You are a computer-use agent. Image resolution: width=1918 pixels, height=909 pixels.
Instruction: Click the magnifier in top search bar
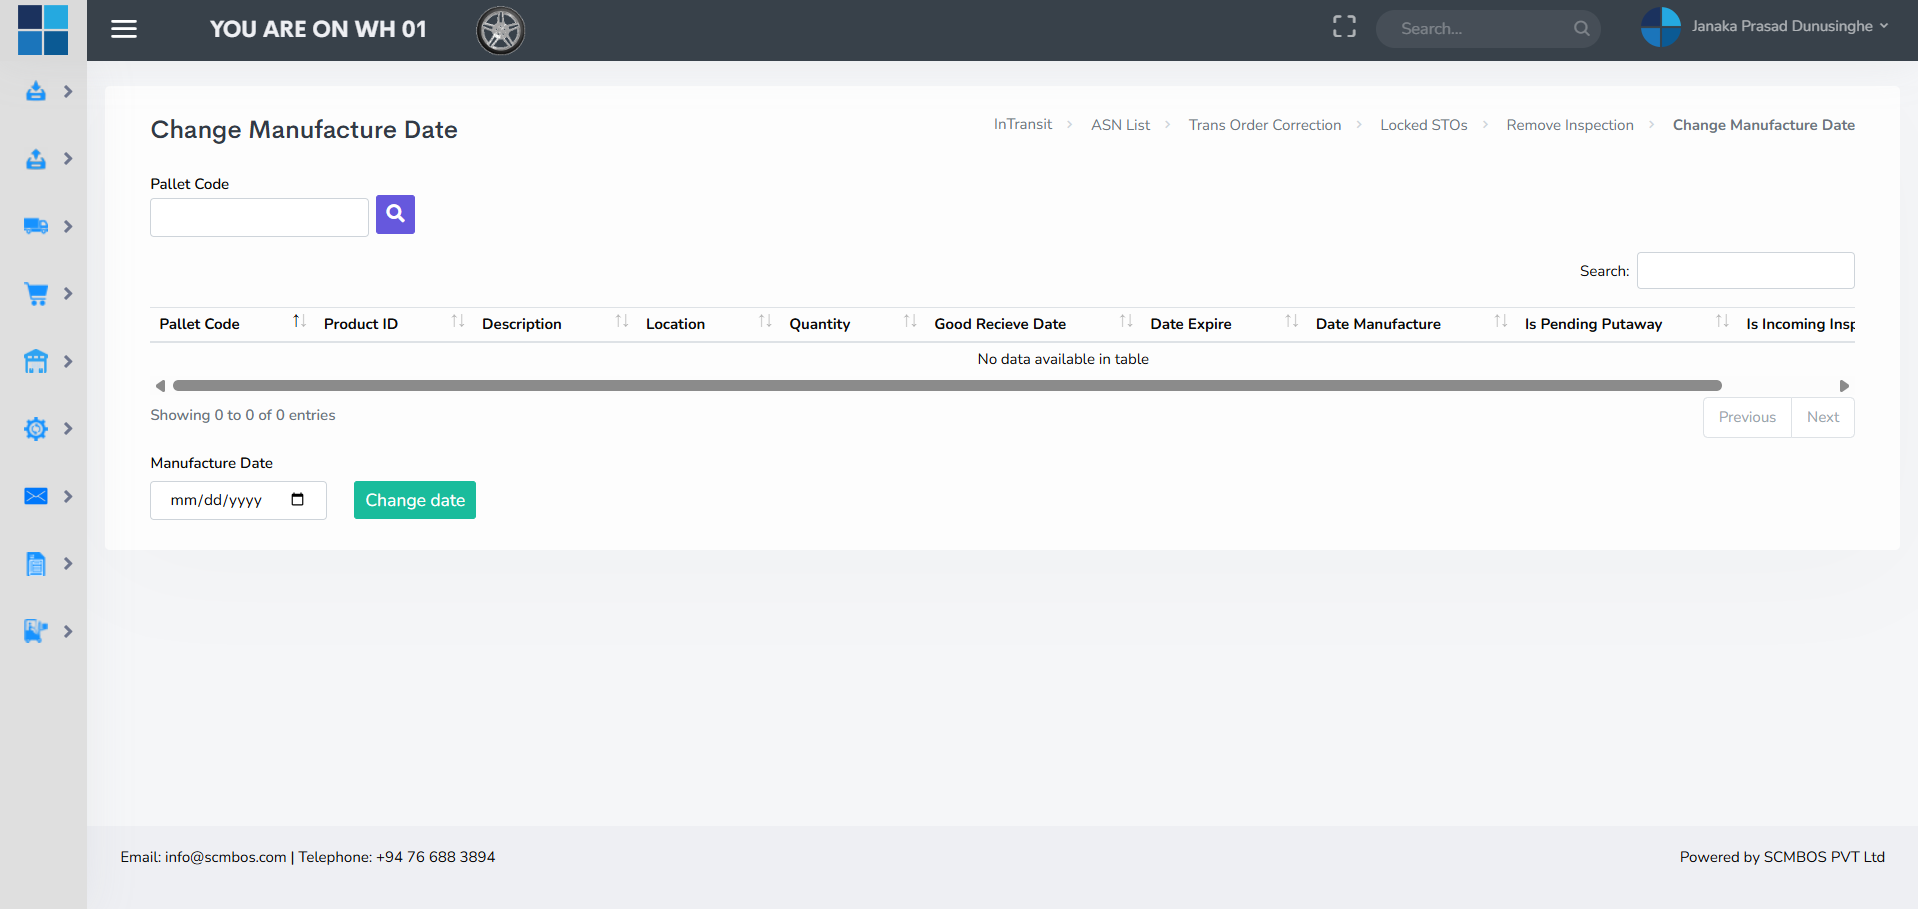(x=1581, y=28)
